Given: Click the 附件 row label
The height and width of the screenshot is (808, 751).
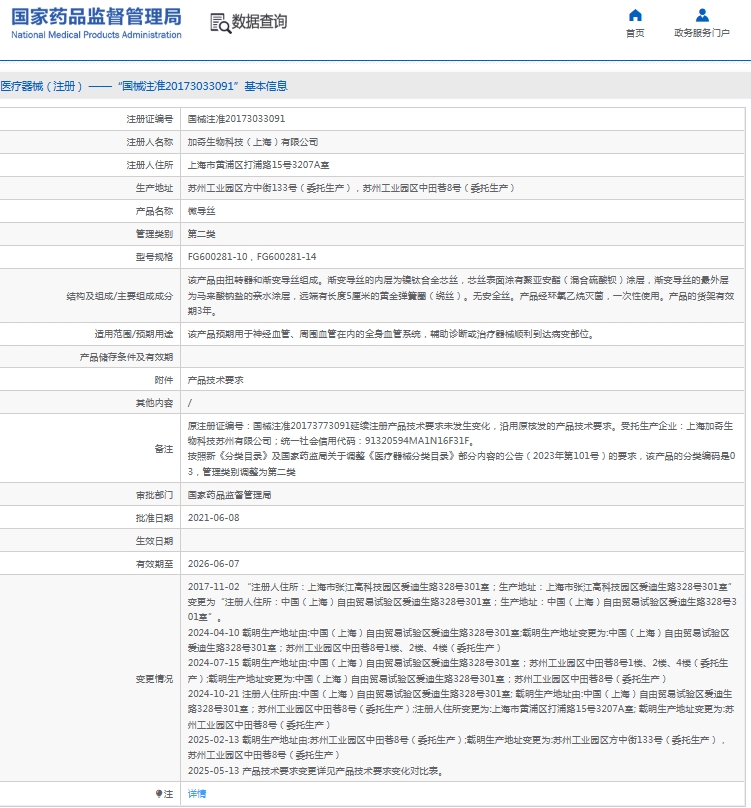Looking at the screenshot, I should 163,380.
